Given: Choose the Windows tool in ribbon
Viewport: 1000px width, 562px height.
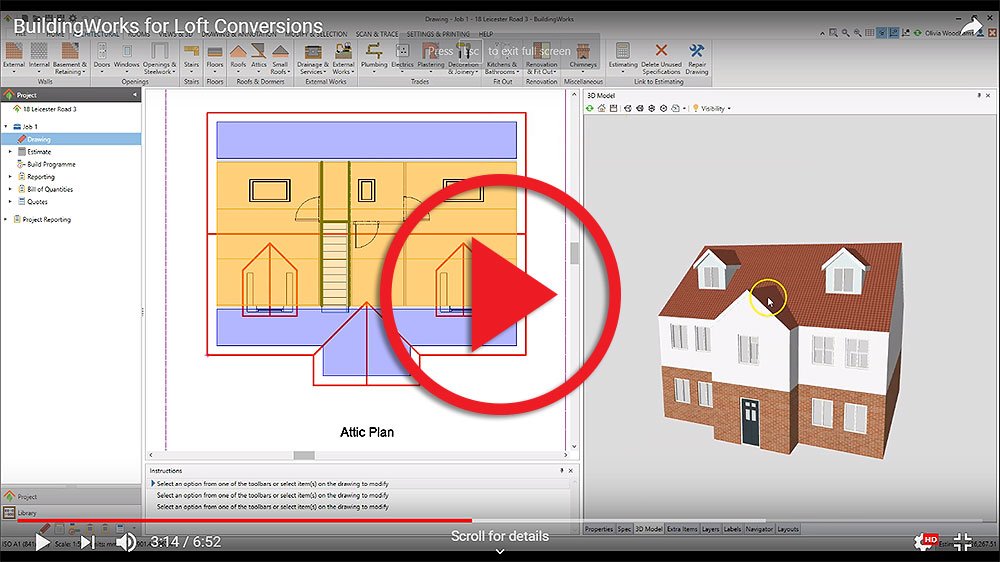Looking at the screenshot, I should pos(126,56).
